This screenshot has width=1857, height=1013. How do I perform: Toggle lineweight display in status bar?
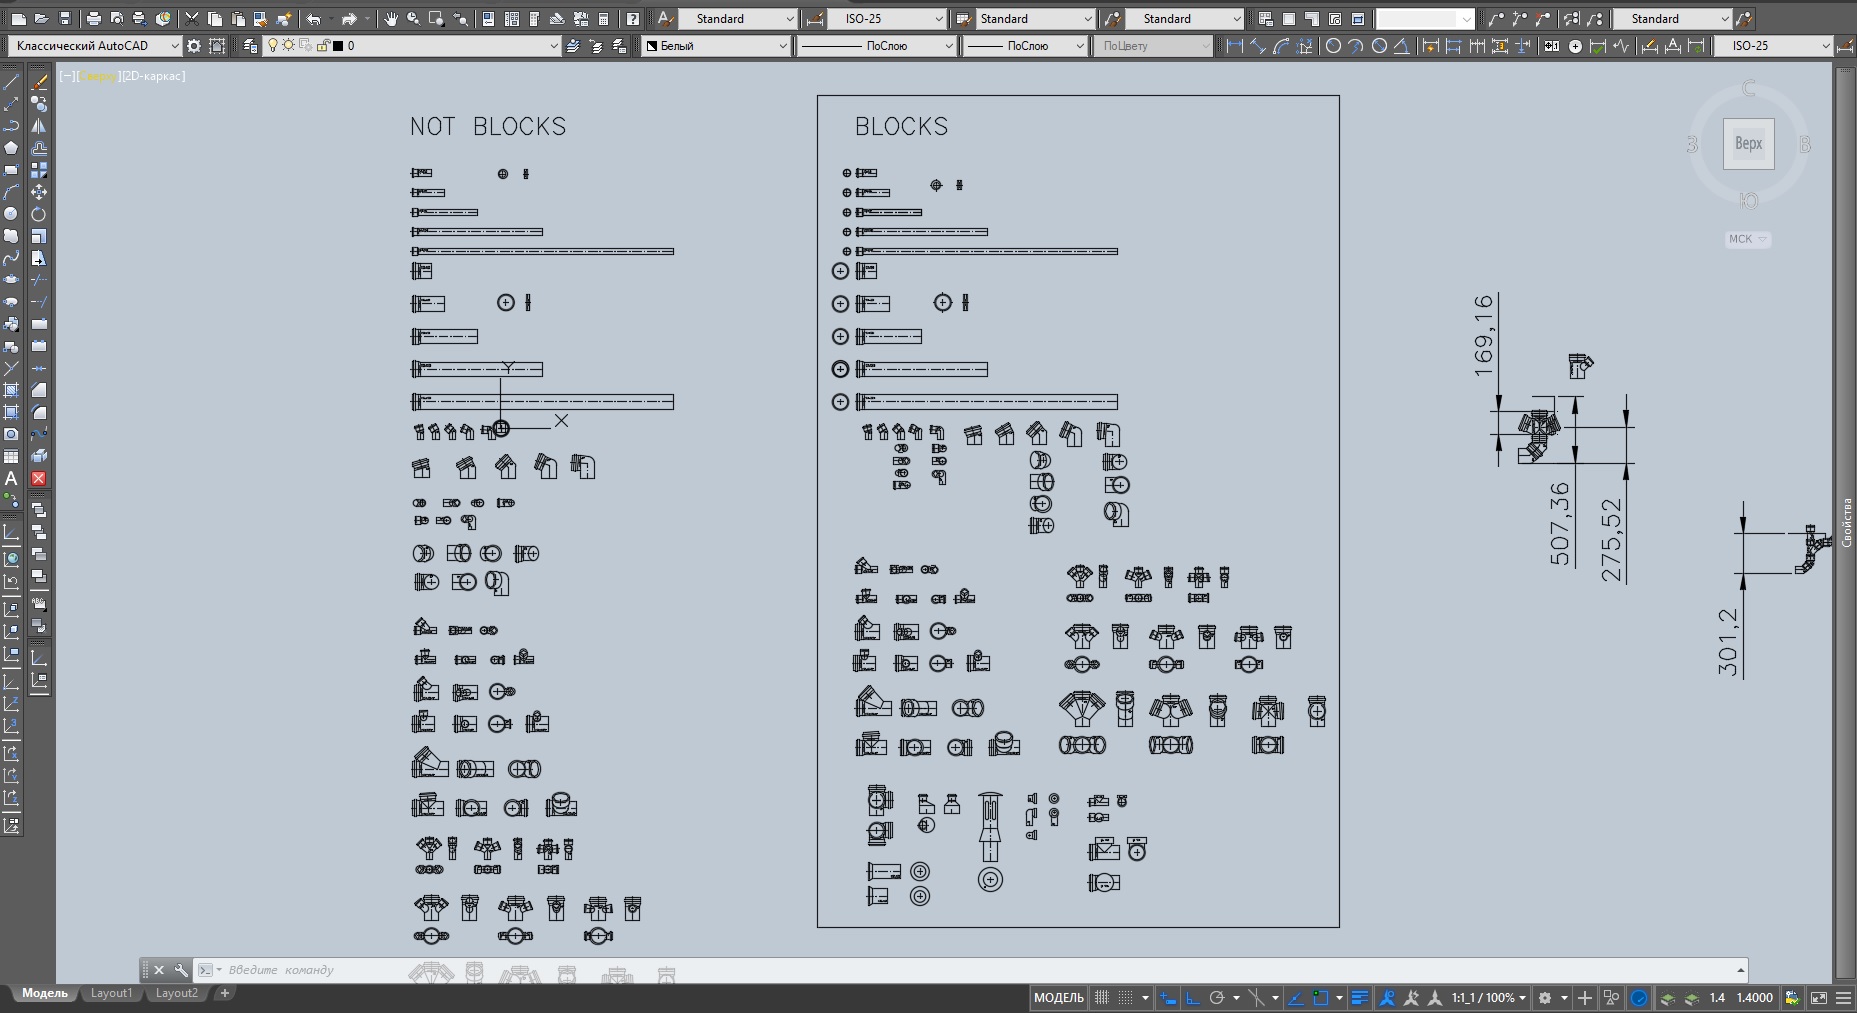pos(1359,998)
